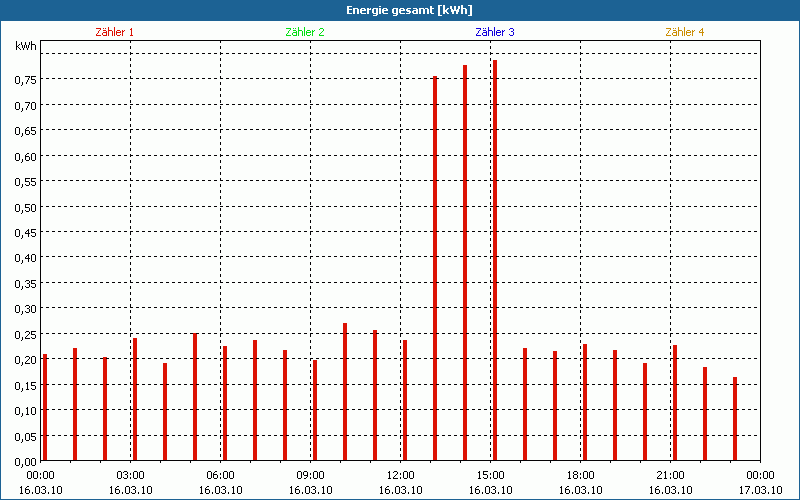
Task: Click the 06:00 x-axis time label
Action: click(x=220, y=476)
